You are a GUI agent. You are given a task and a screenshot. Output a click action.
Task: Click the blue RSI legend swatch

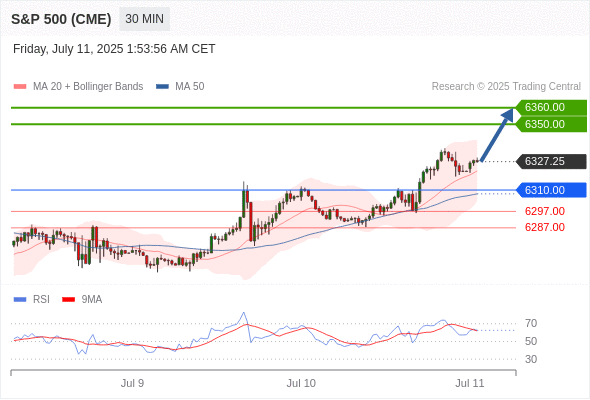[20, 300]
